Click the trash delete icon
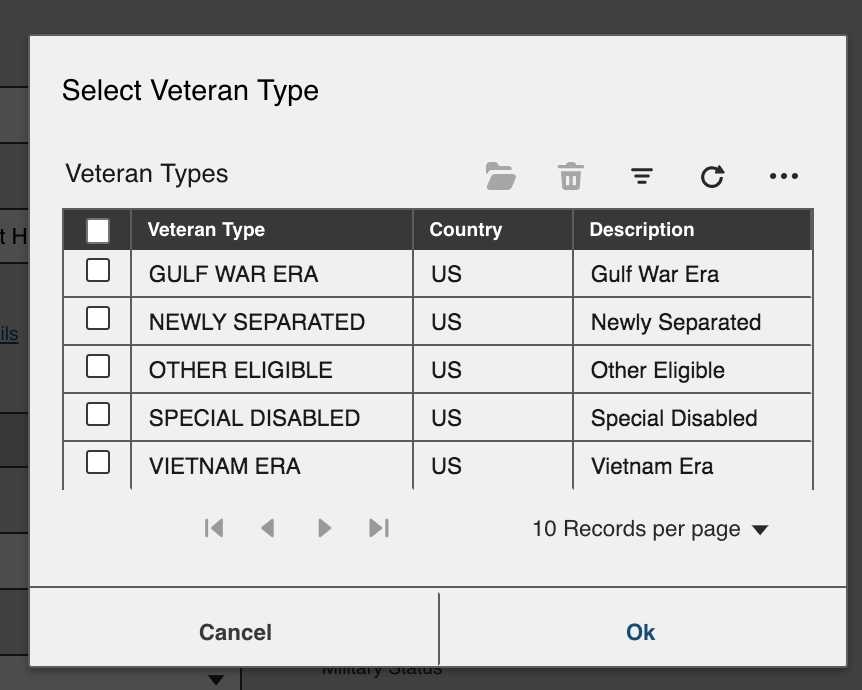Viewport: 862px width, 690px height. [570, 177]
